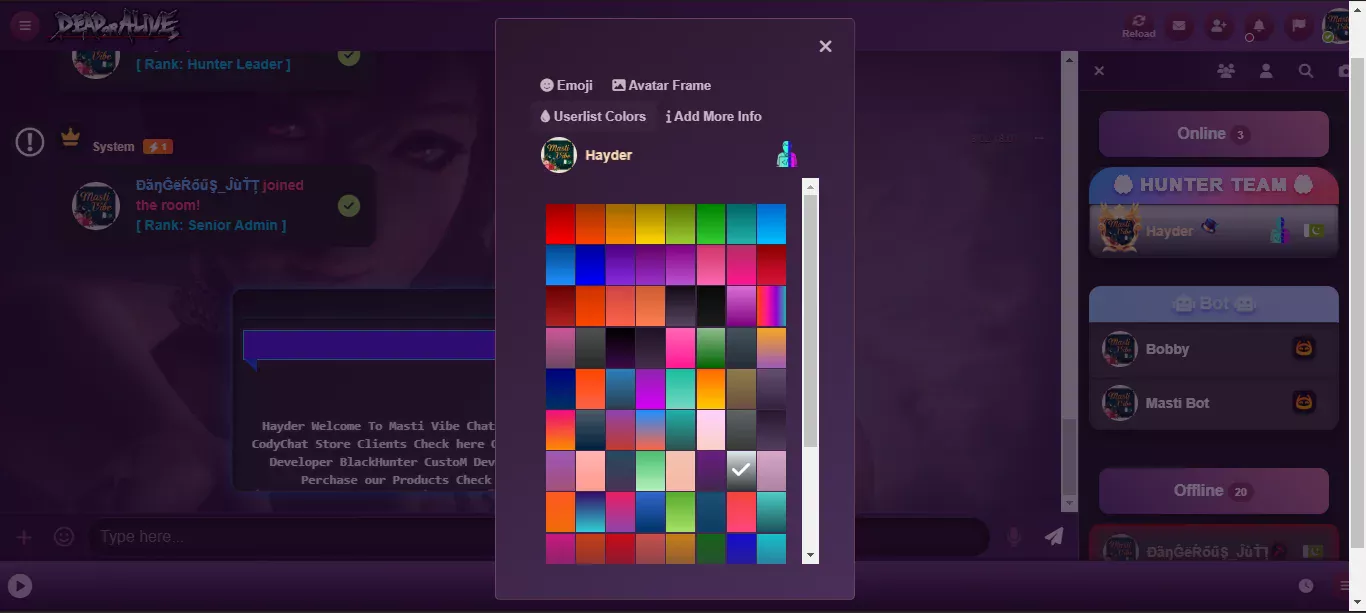Choose the bright green swatch in top row
The width and height of the screenshot is (1366, 613).
[x=711, y=224]
